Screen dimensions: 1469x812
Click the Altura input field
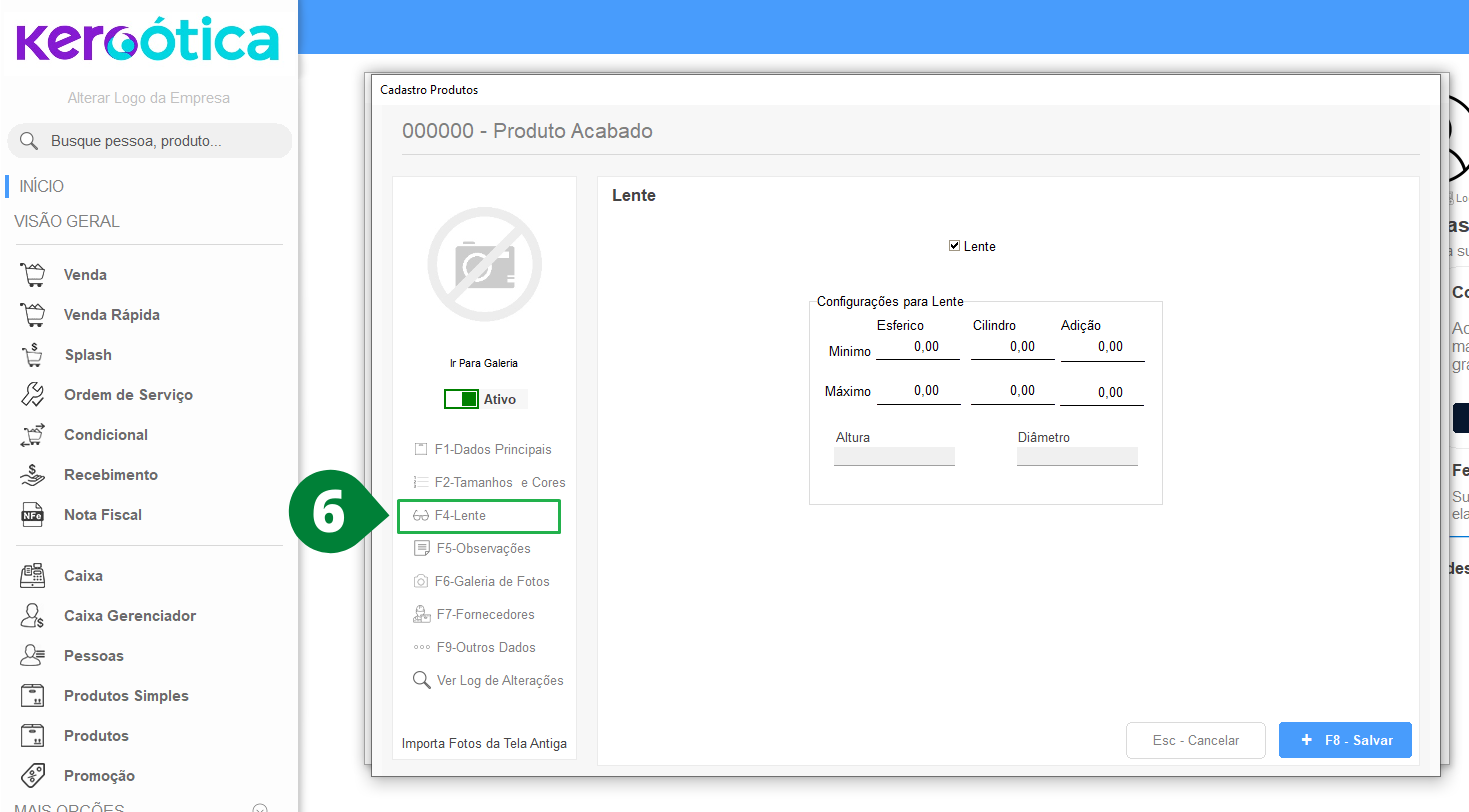[894, 456]
